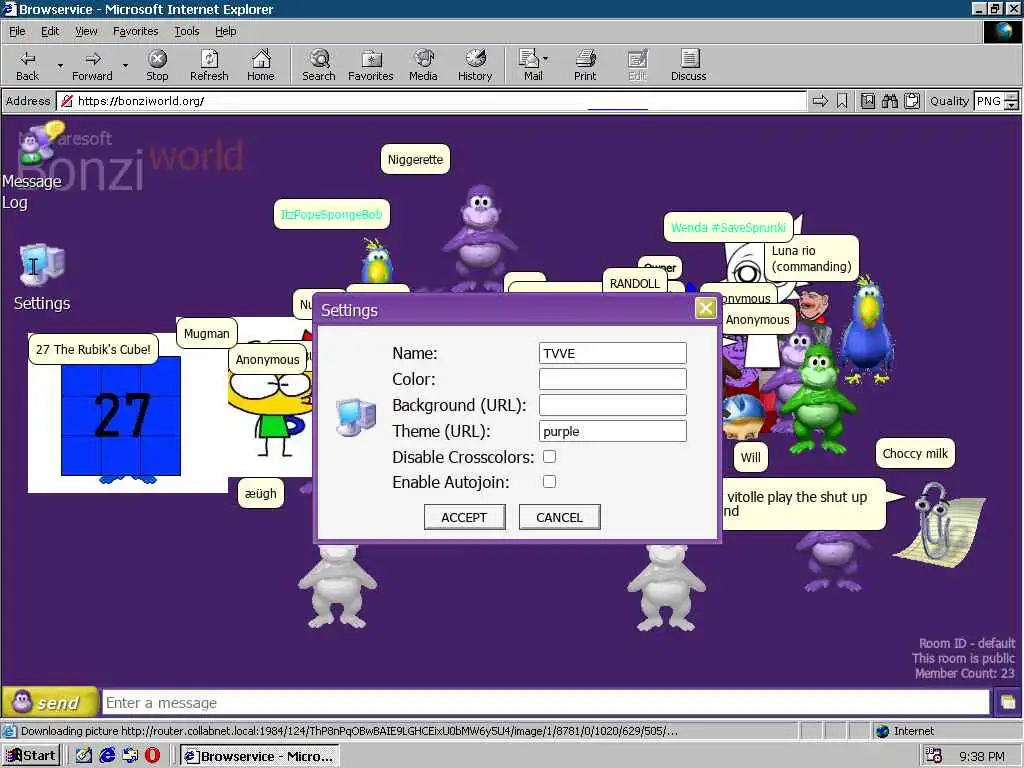Click the Show Desktop quick launch icon
1024x768 pixels.
point(84,756)
